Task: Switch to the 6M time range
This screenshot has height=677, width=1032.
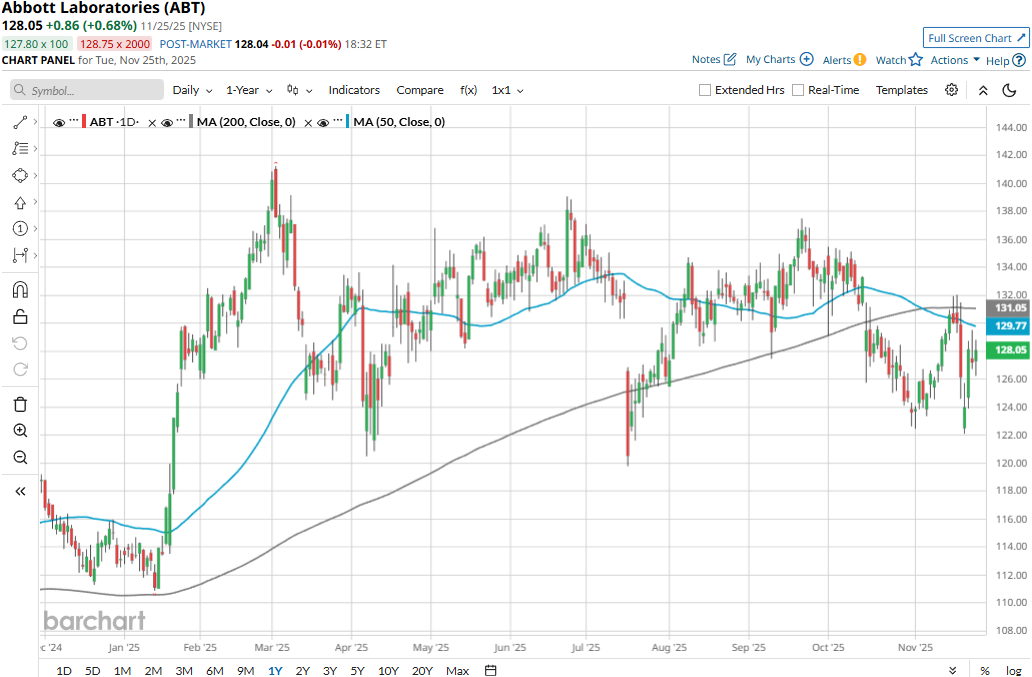Action: (x=214, y=670)
